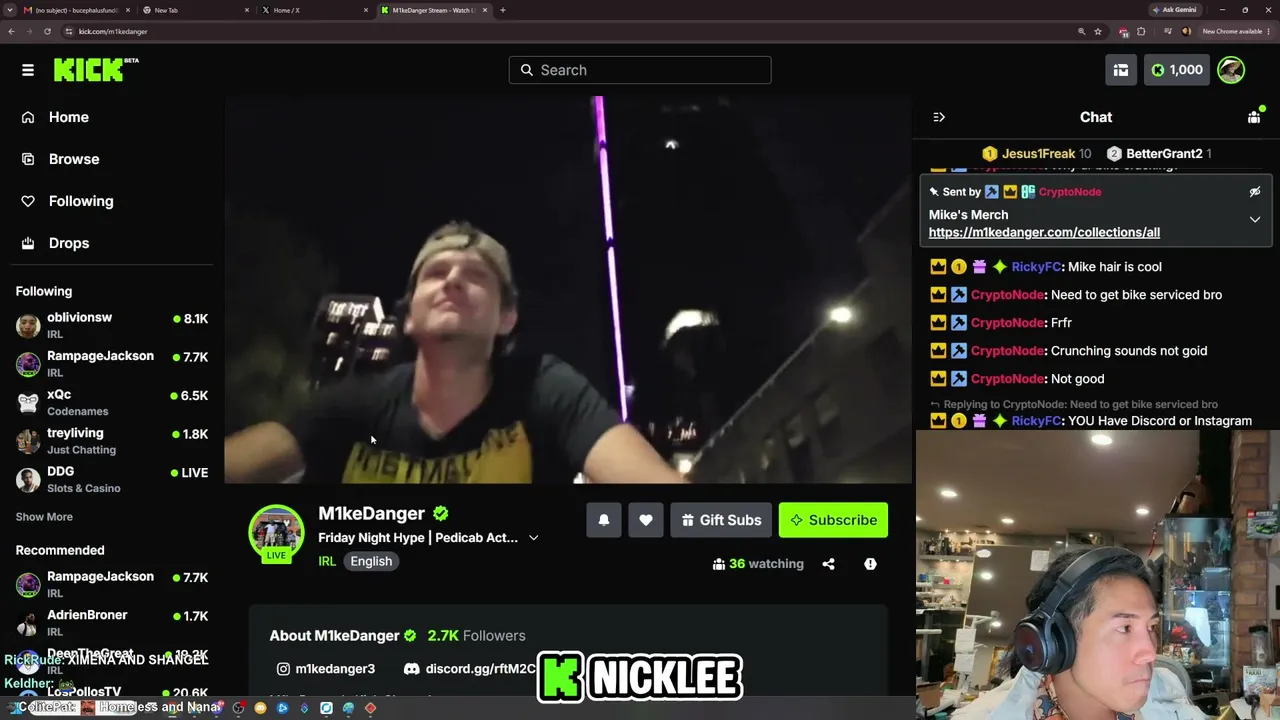This screenshot has height=720, width=1280.
Task: Click CryptoNode name in pinned message
Action: (x=1070, y=192)
